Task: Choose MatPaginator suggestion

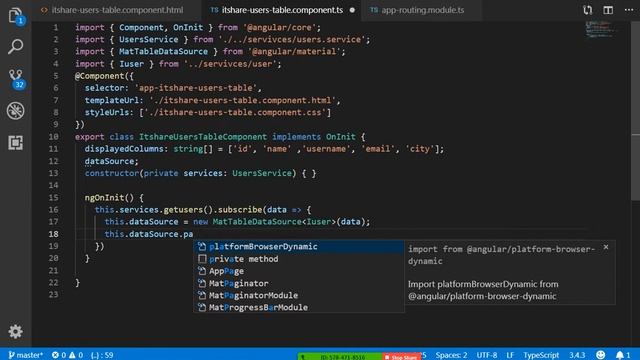Action: click(299, 283)
